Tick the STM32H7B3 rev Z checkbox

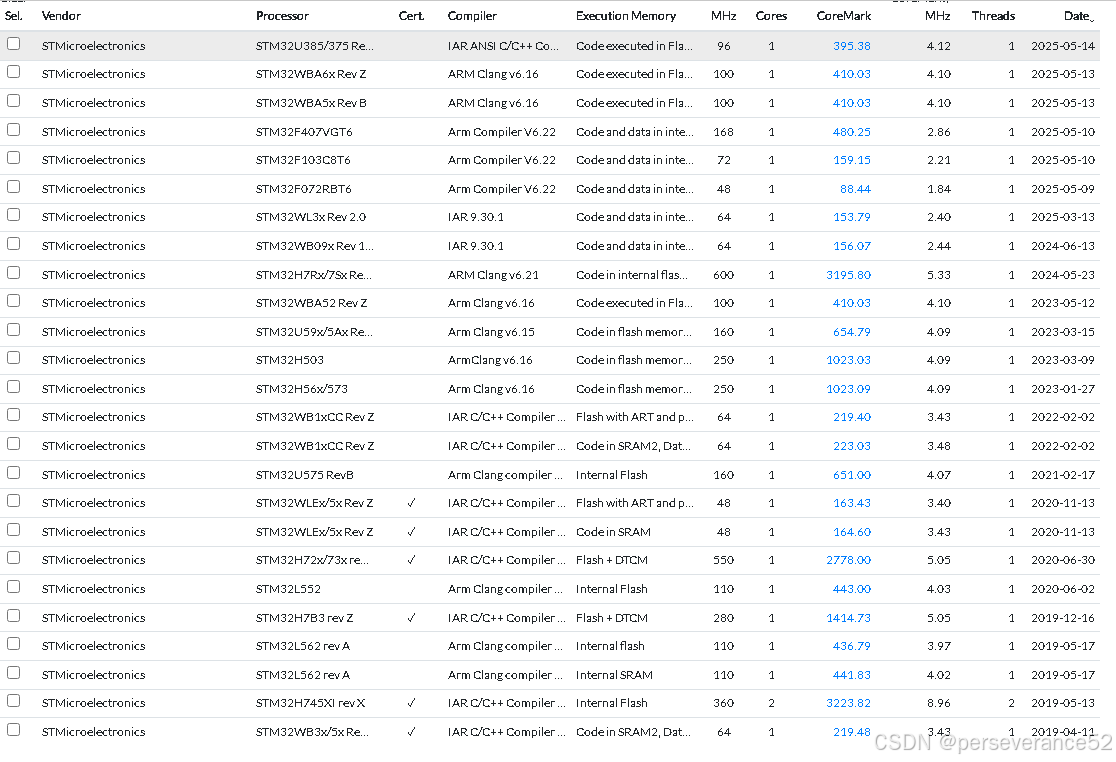pos(14,616)
